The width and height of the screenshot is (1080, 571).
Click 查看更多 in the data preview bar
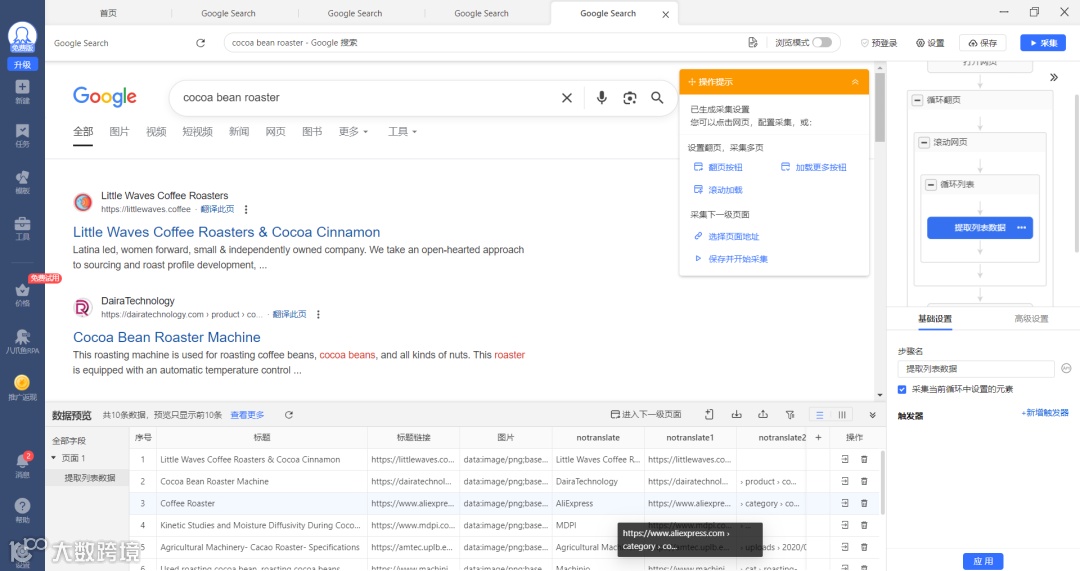pos(247,415)
